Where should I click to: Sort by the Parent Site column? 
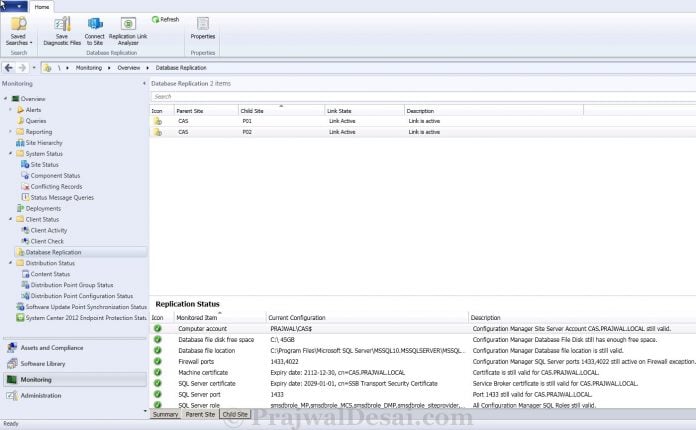[x=206, y=111]
